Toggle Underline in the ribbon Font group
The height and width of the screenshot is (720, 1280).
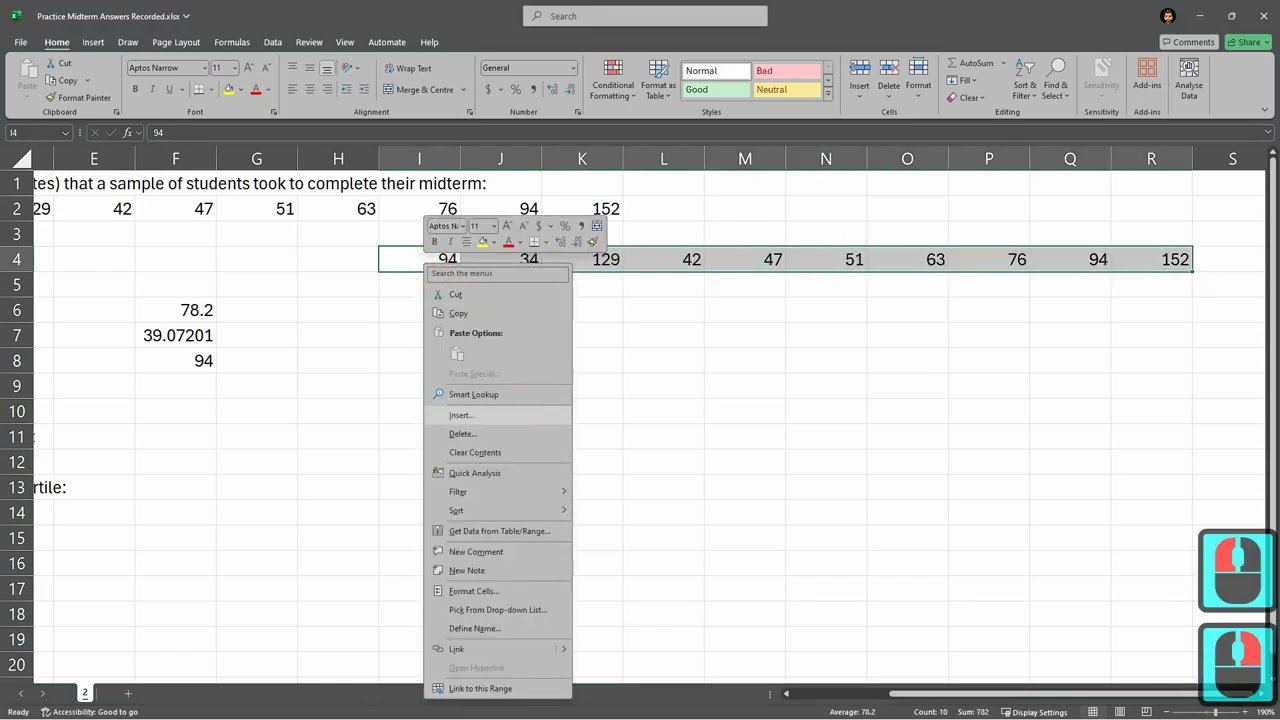click(x=169, y=89)
